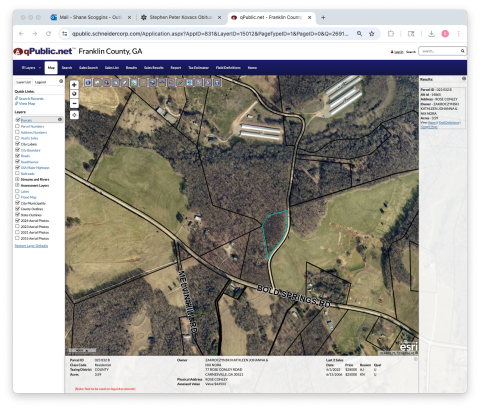Image resolution: width=480 pixels, height=409 pixels.
Task: Open a new browser tab with plus
Action: (323, 17)
